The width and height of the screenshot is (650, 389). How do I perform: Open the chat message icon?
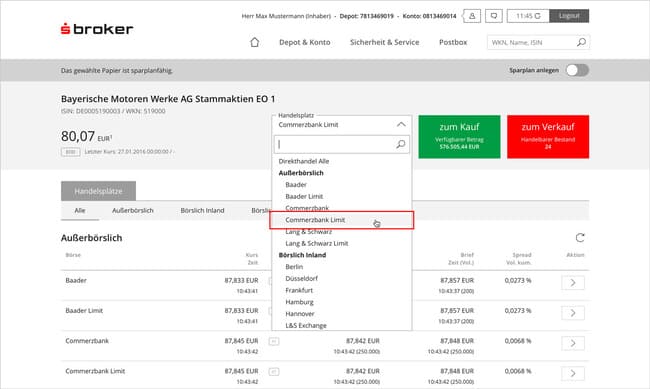pos(494,16)
